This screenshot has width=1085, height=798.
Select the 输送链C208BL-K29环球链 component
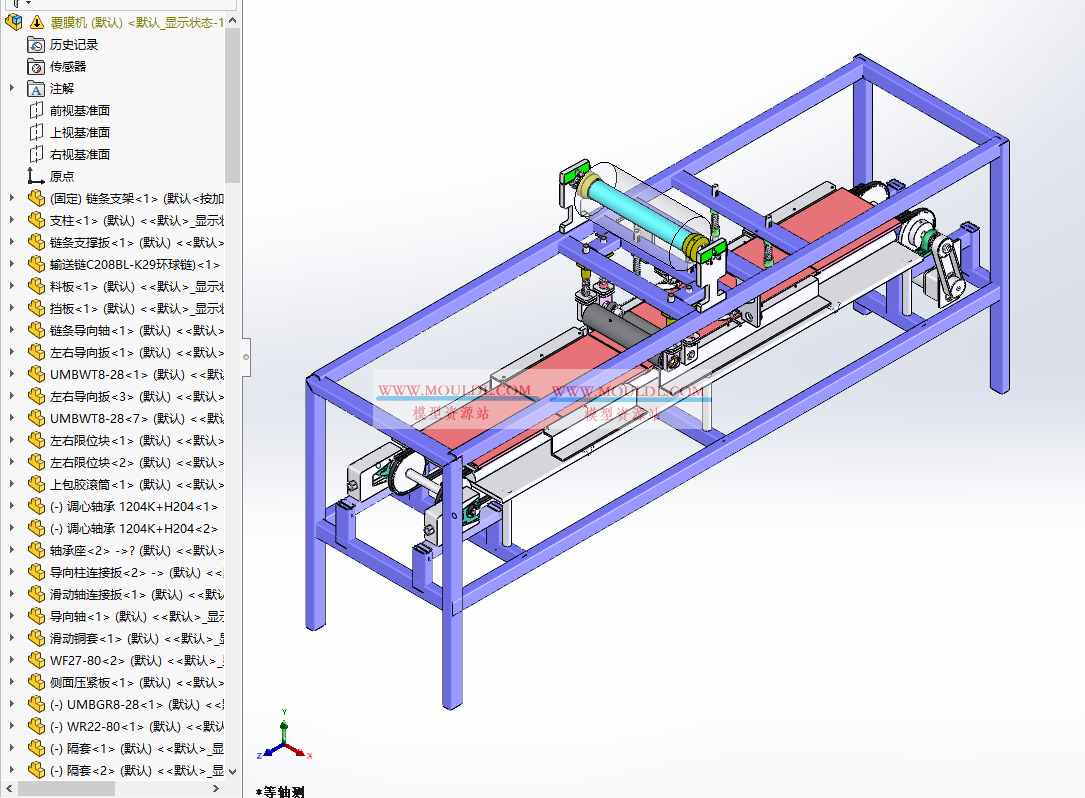tap(134, 265)
